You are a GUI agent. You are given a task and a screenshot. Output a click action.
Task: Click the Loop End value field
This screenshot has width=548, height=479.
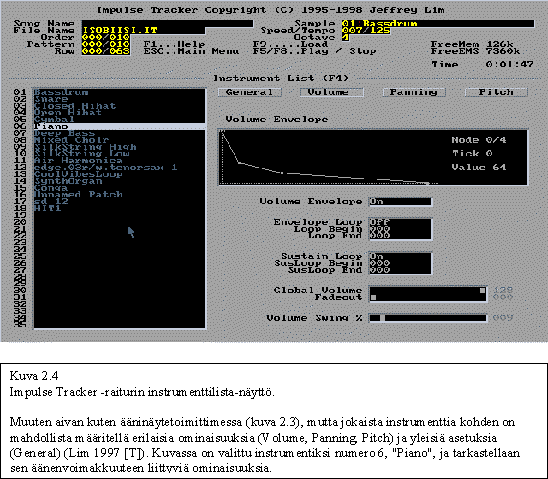point(400,235)
